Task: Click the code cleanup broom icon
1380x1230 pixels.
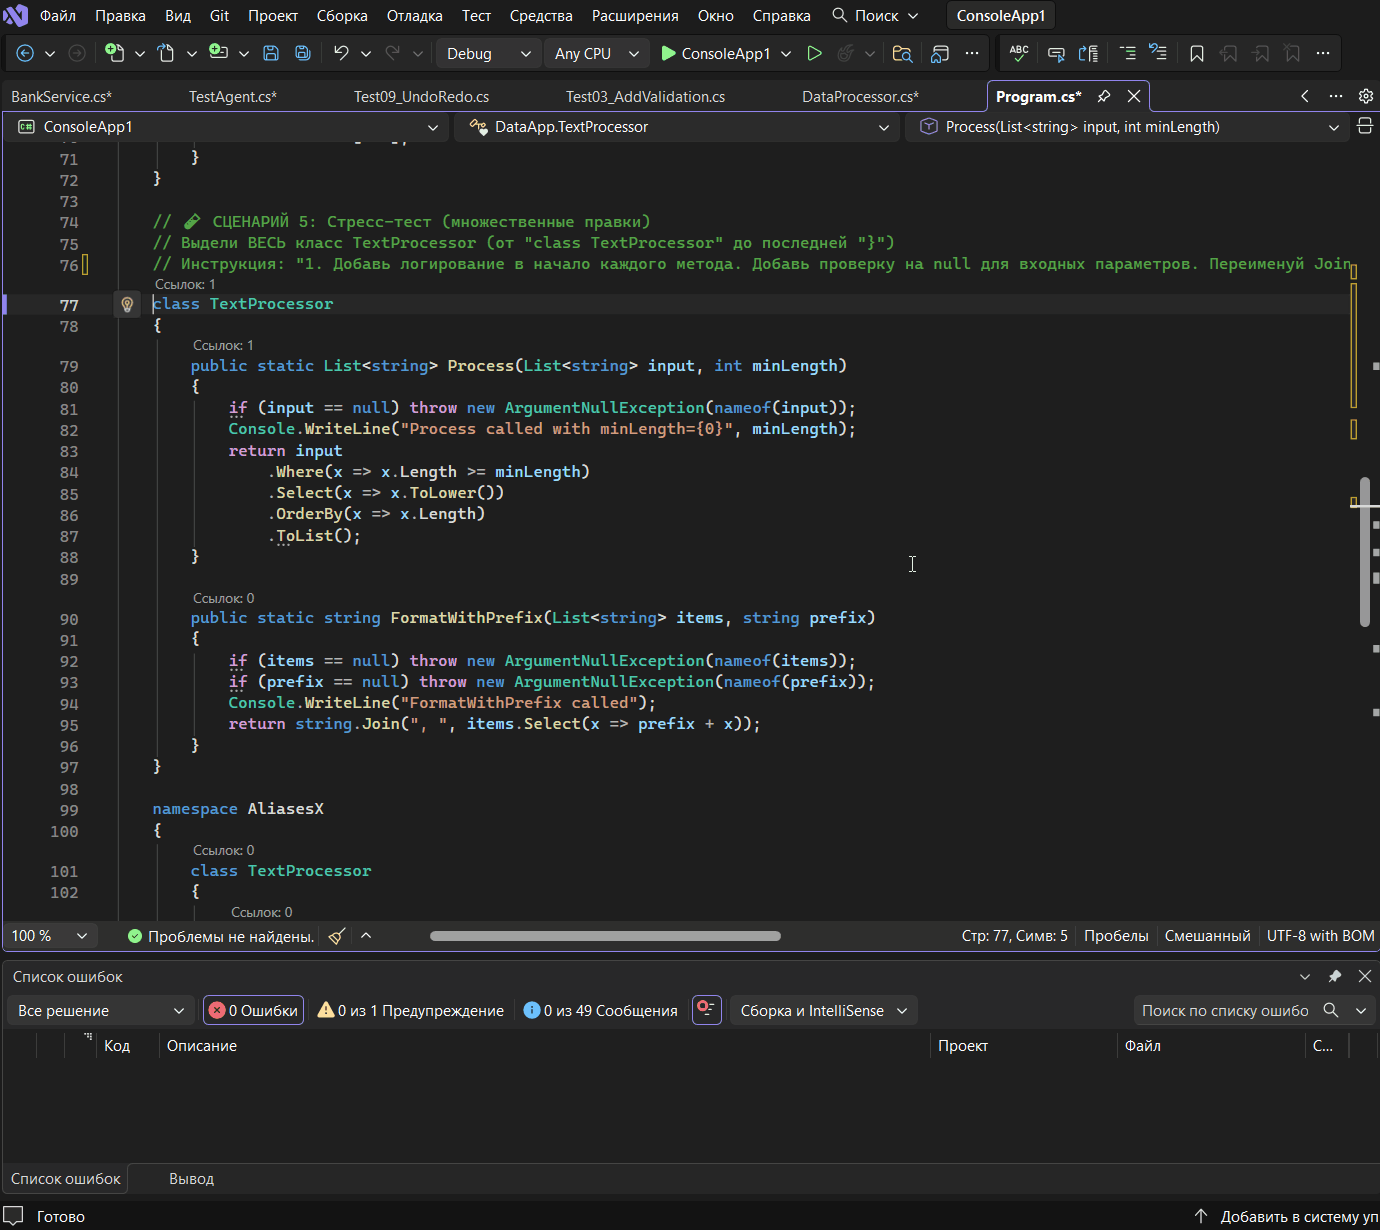Action: (x=337, y=936)
